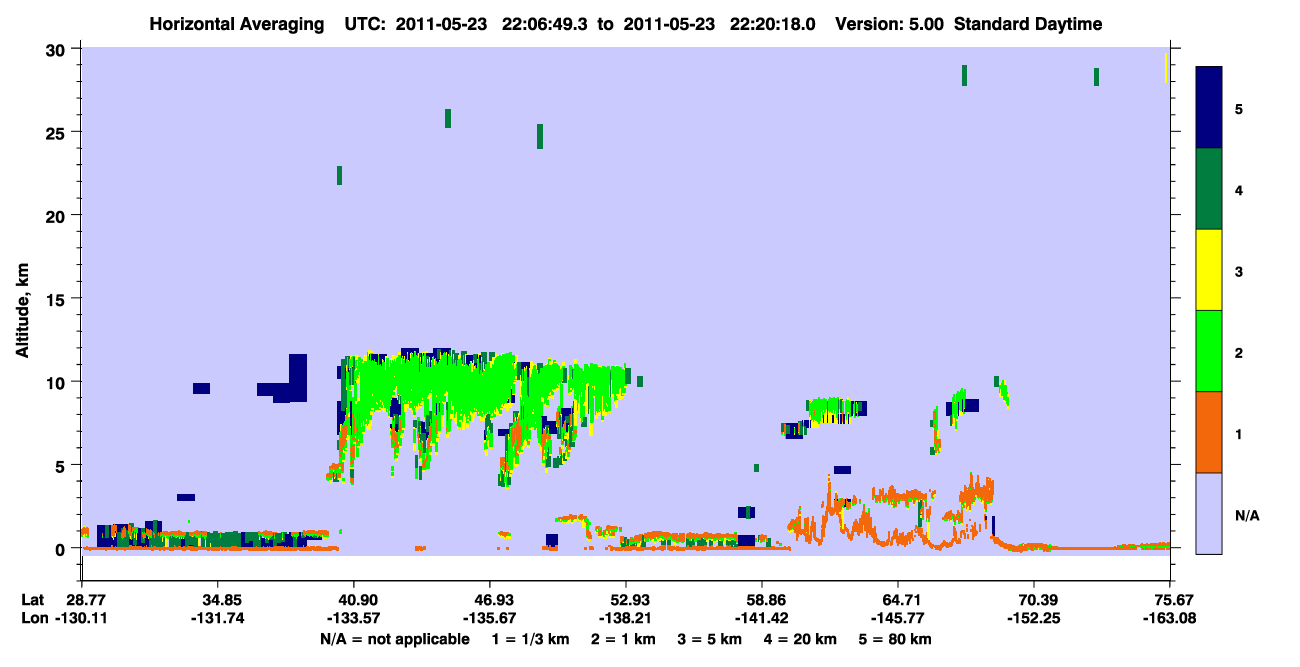This screenshot has height=667, width=1300.
Task: Click longitude value "-152.25"
Action: [1034, 618]
